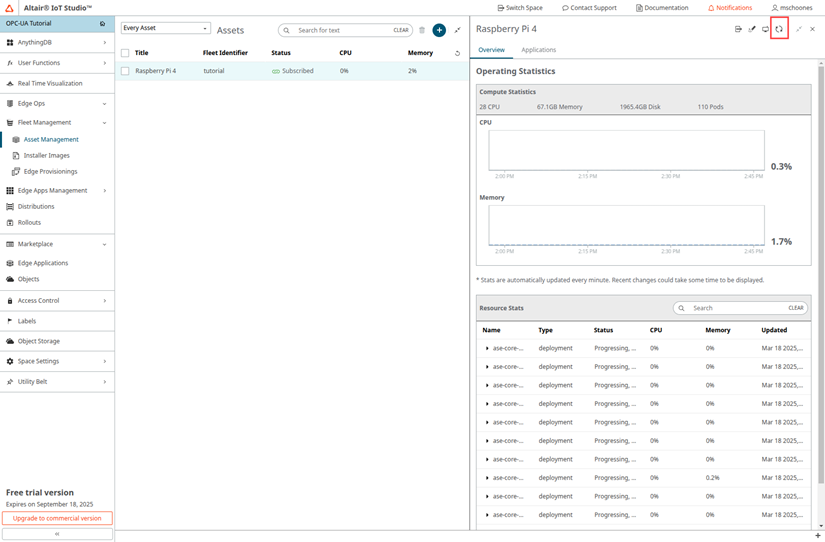Click the details panel vertical scrollbar
Image resolution: width=825 pixels, height=542 pixels.
tap(821, 274)
